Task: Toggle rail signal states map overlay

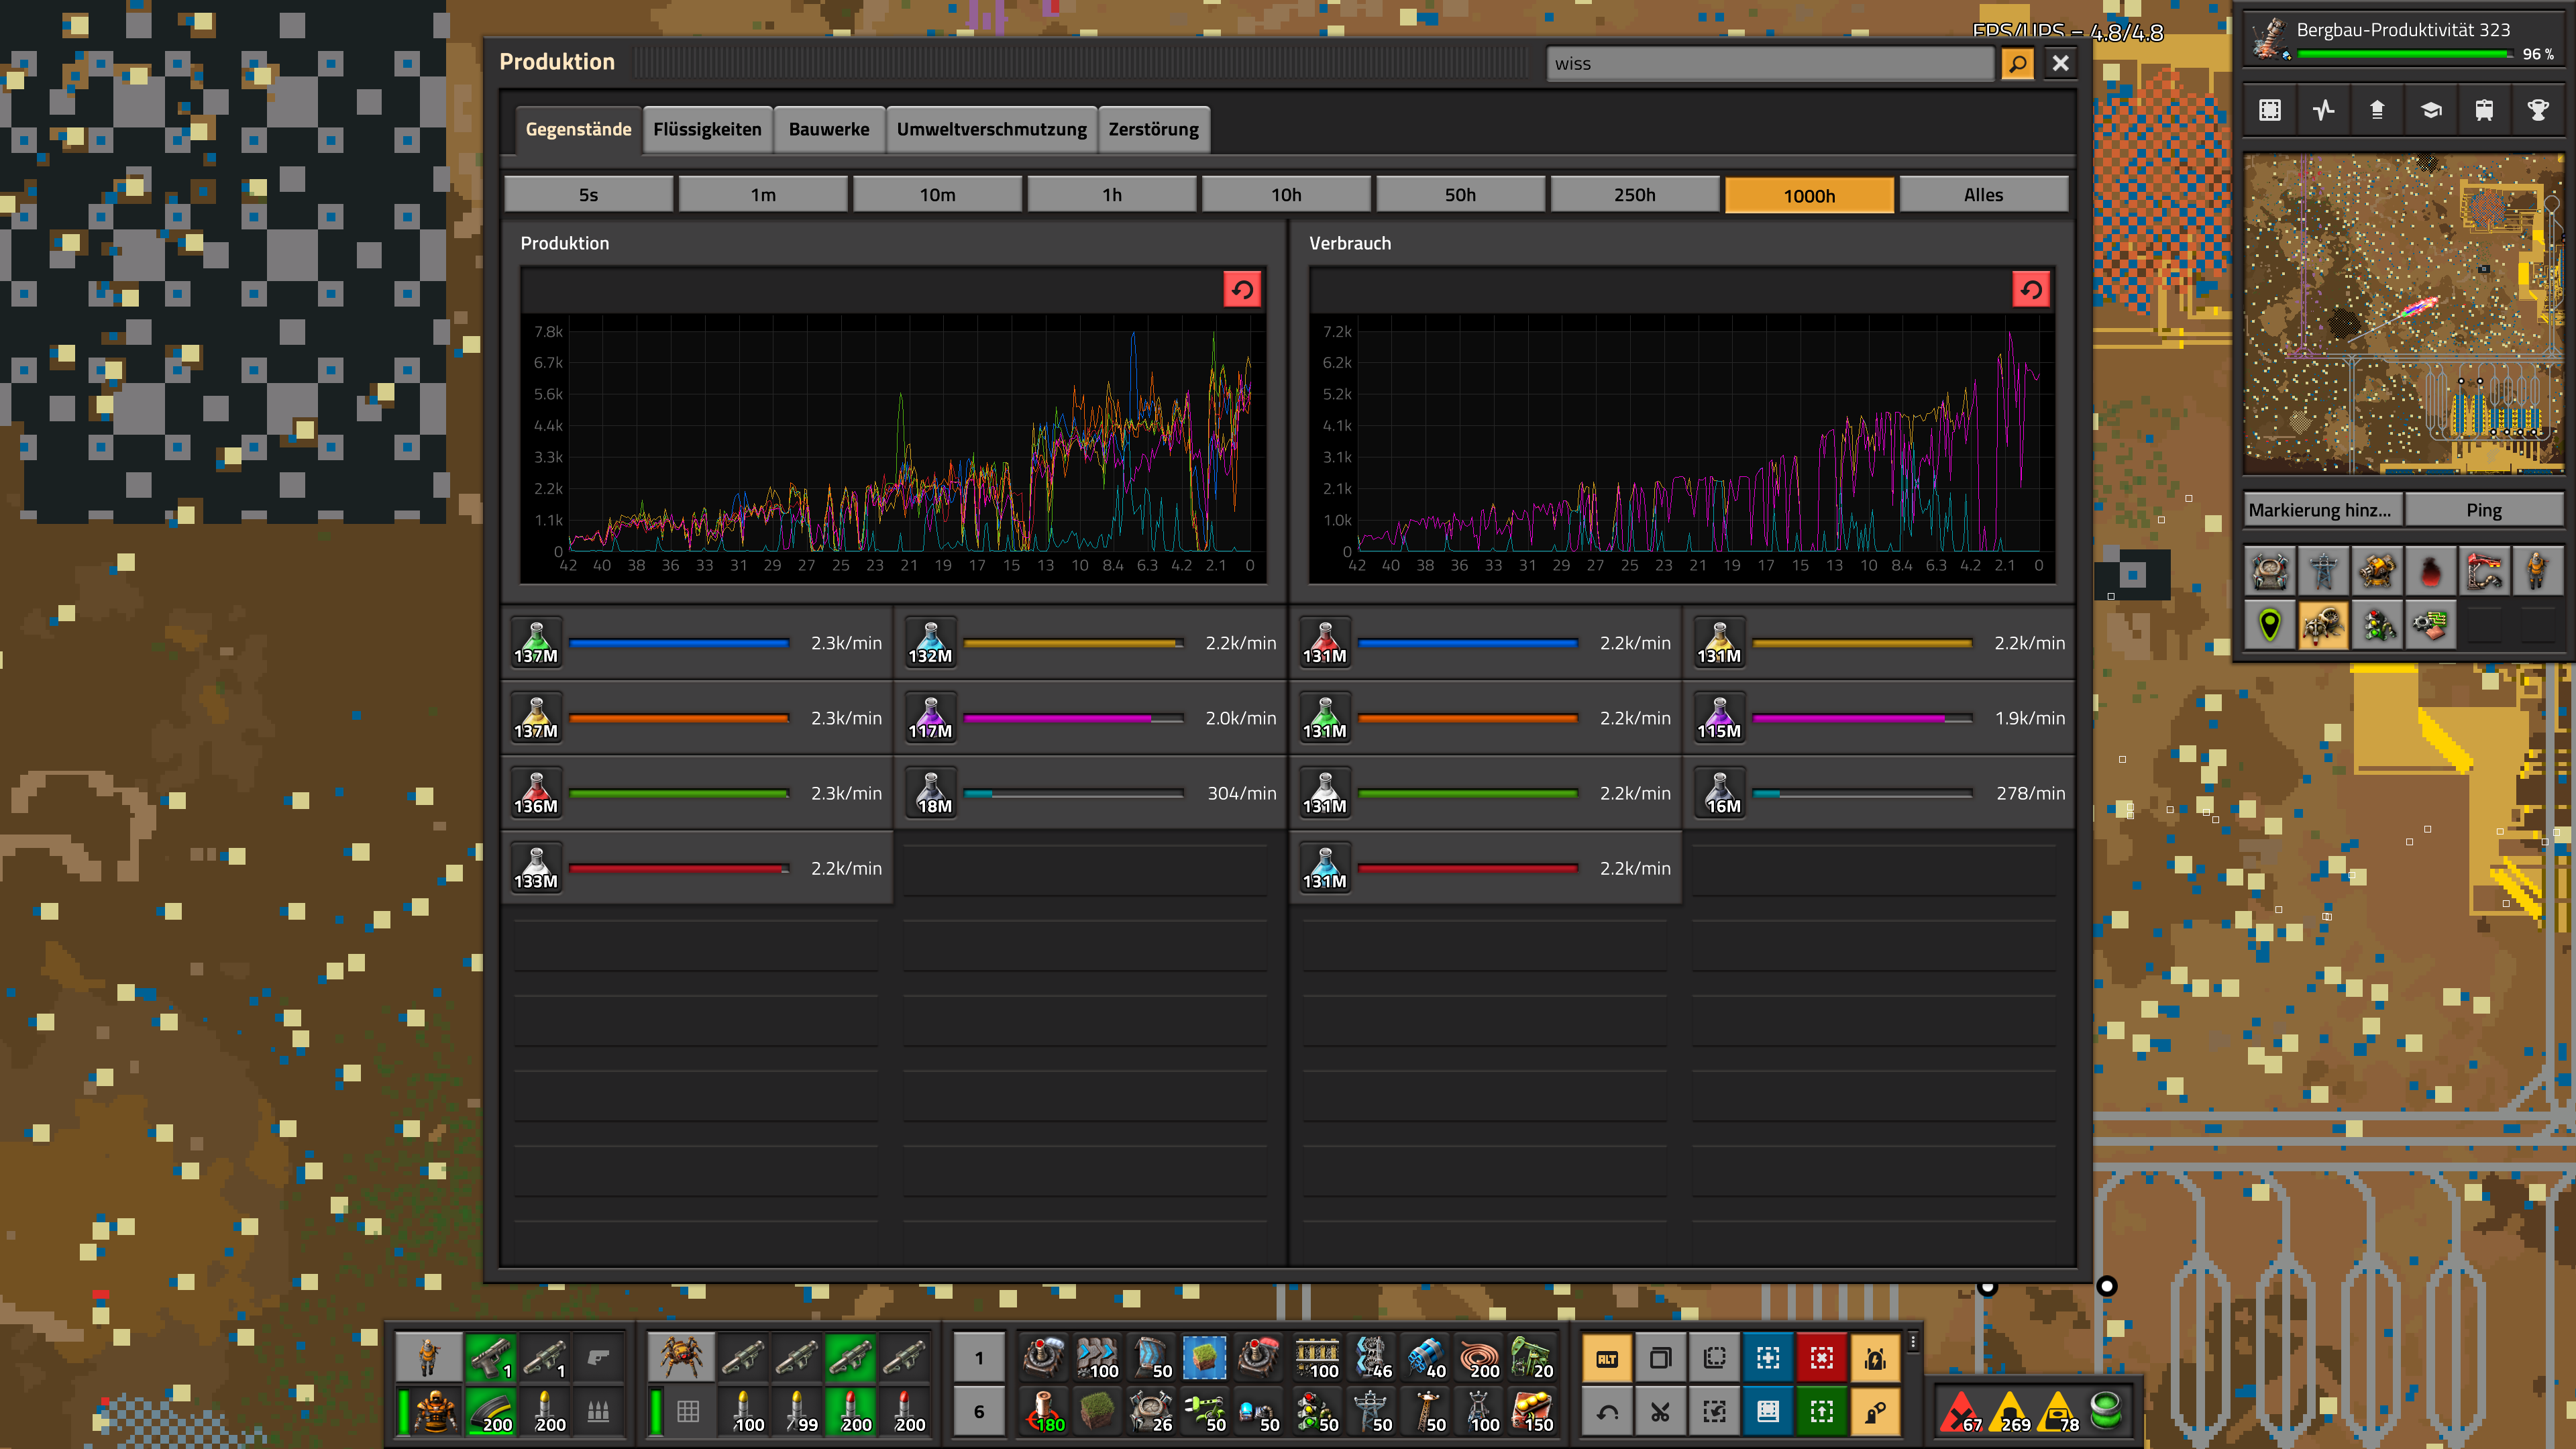Action: coord(2377,625)
